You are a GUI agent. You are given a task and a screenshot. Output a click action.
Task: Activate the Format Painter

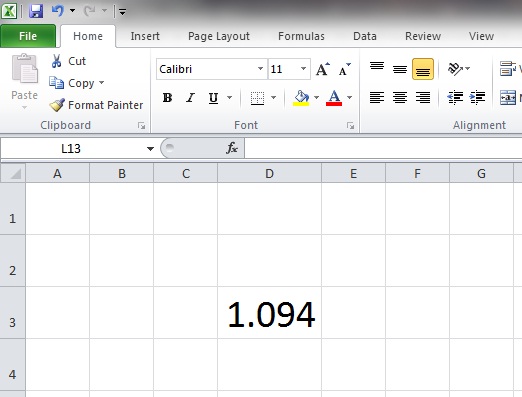tap(96, 105)
